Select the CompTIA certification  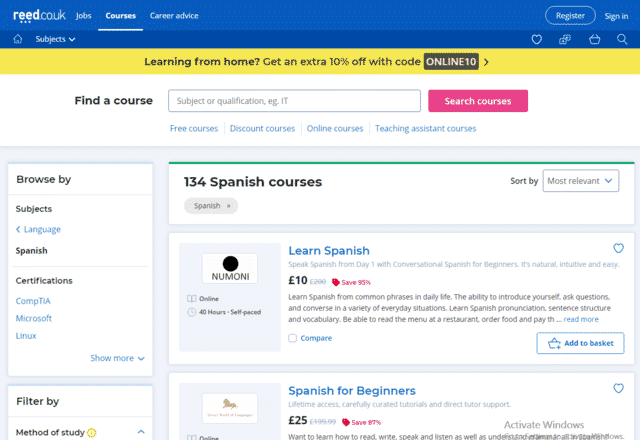33,301
